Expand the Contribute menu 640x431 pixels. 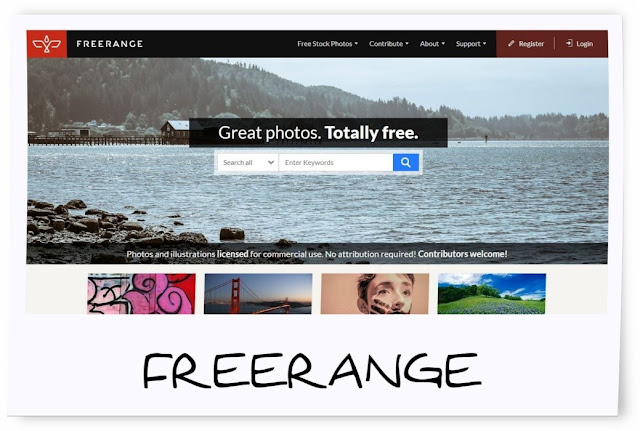[x=389, y=44]
